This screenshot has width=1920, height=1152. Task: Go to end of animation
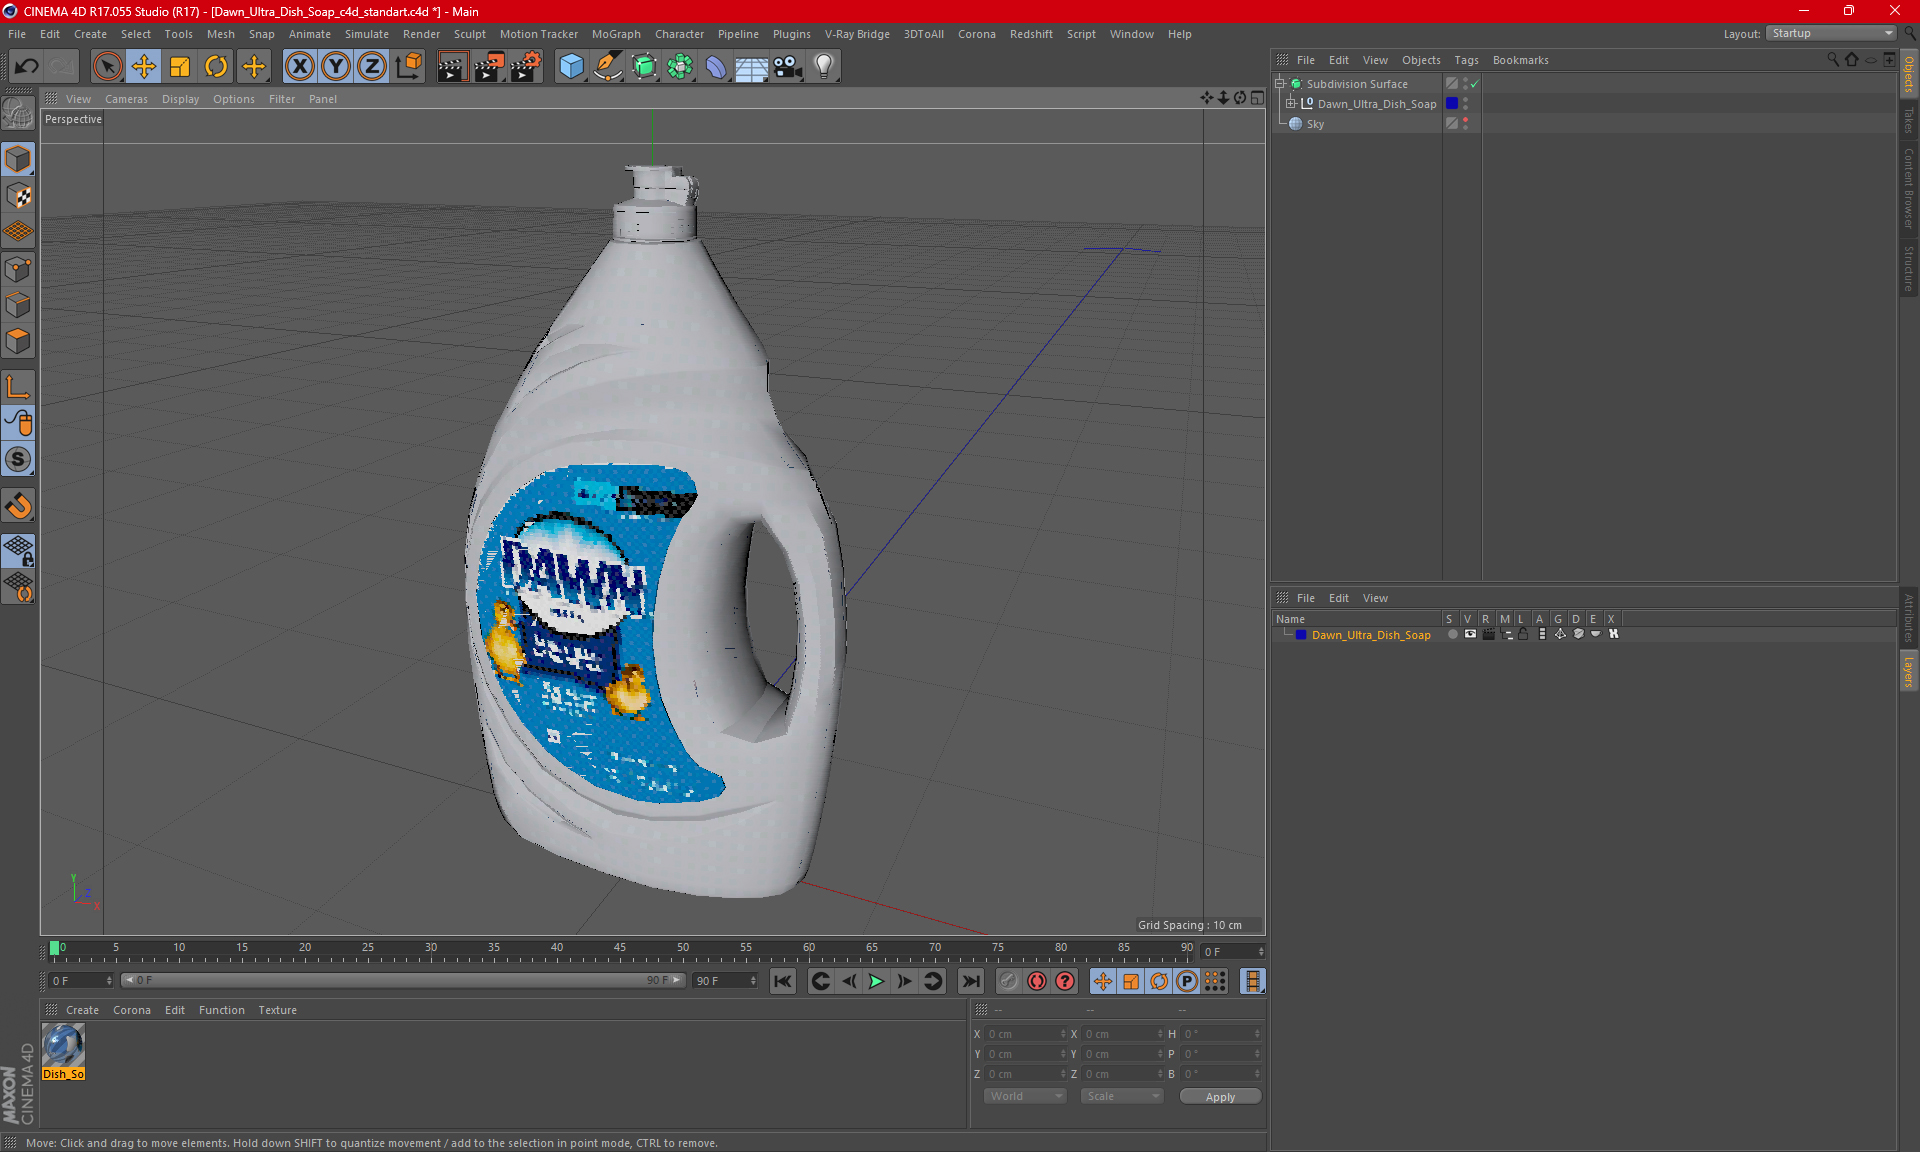970,981
